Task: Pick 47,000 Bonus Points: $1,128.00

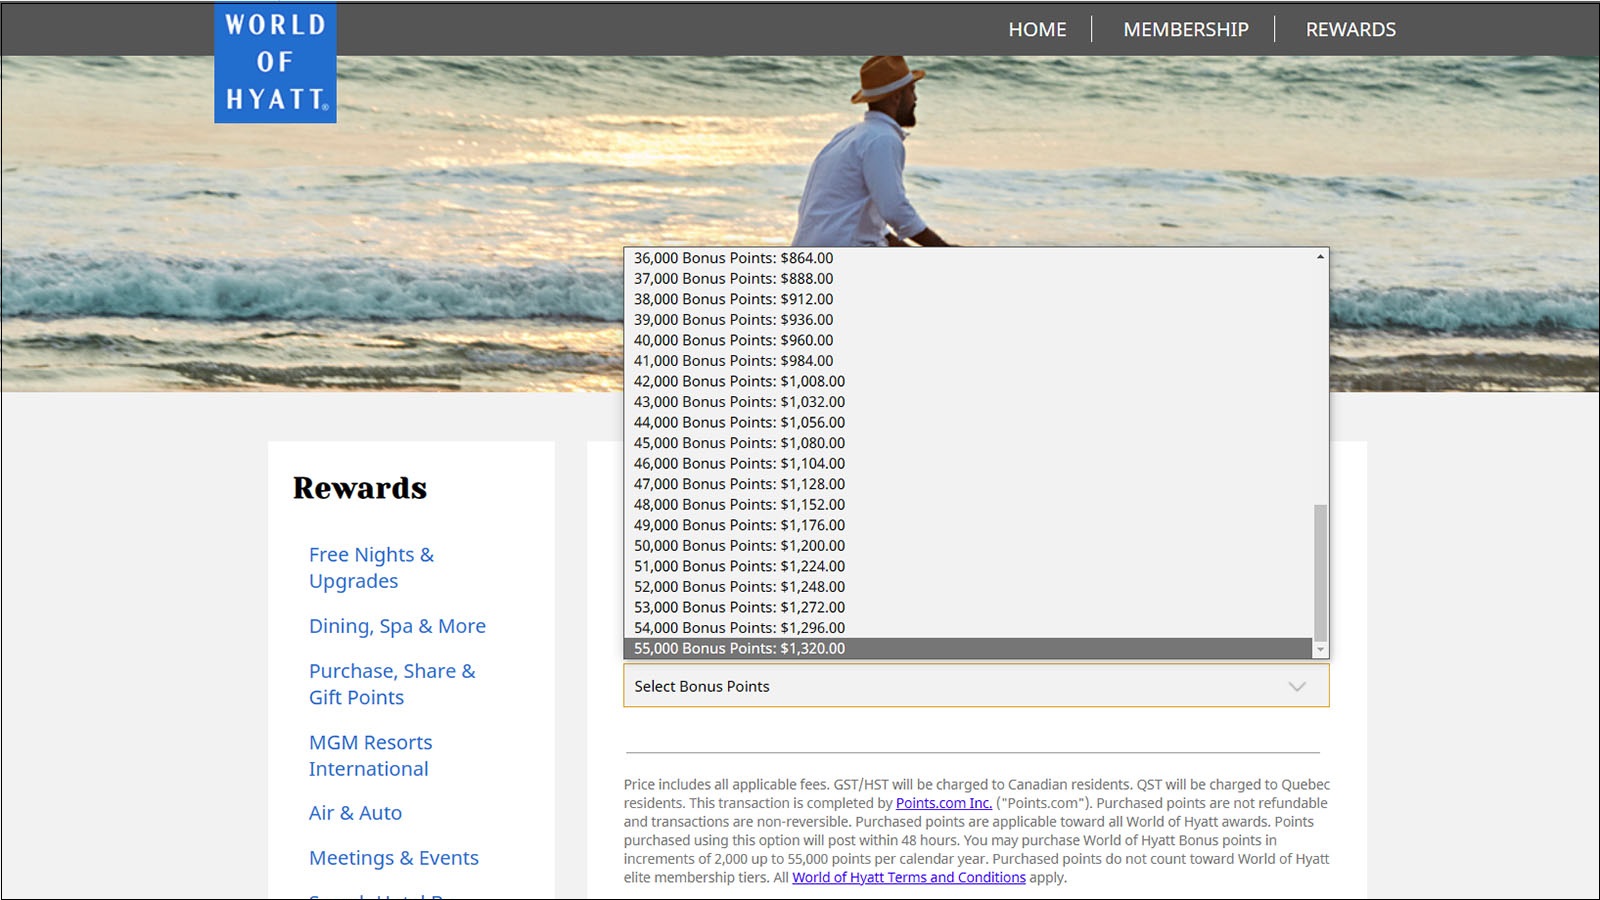Action: 968,483
